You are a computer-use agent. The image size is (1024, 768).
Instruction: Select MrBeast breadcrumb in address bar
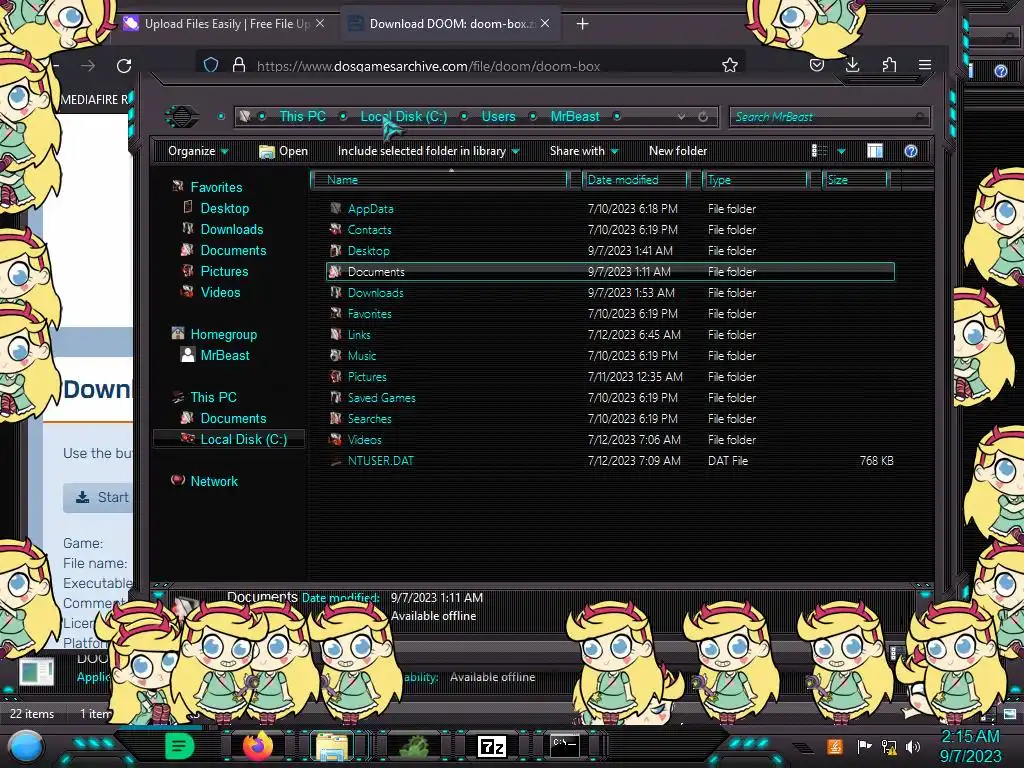[575, 116]
